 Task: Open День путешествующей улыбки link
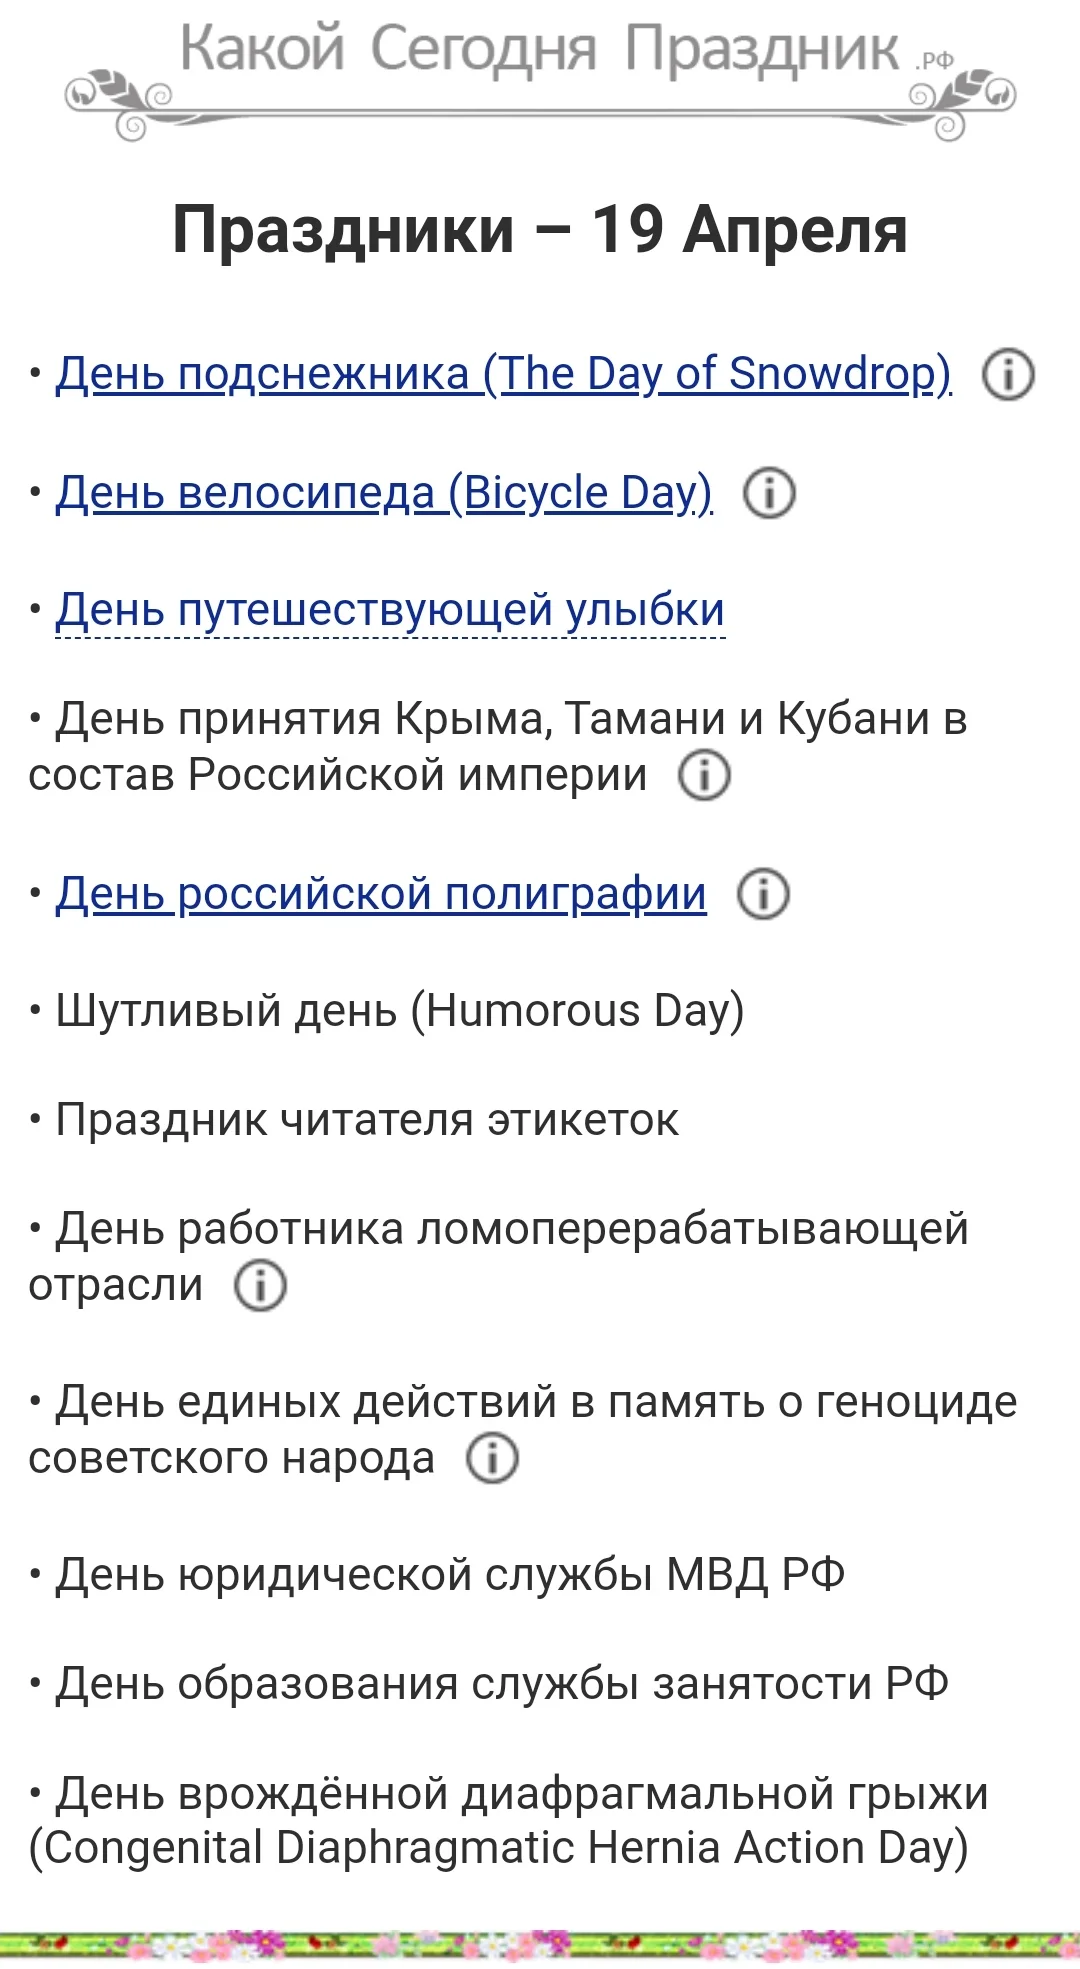tap(390, 610)
